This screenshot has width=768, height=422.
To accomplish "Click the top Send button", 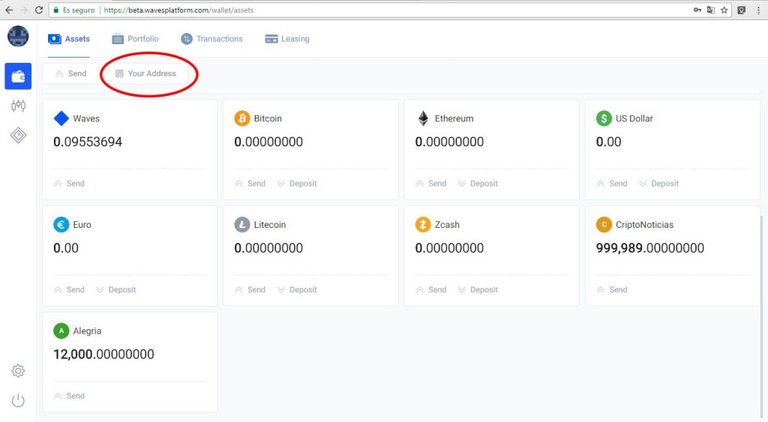I will click(71, 73).
